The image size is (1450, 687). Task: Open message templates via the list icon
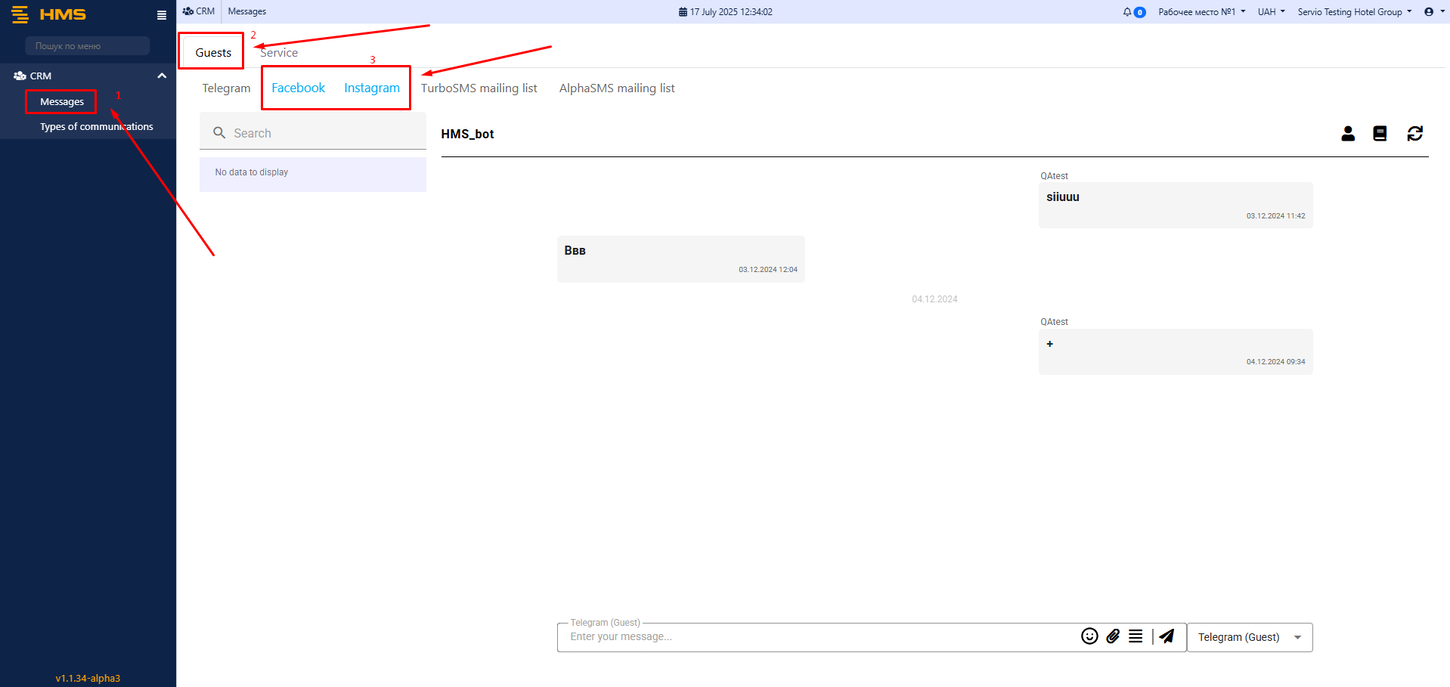click(1136, 636)
